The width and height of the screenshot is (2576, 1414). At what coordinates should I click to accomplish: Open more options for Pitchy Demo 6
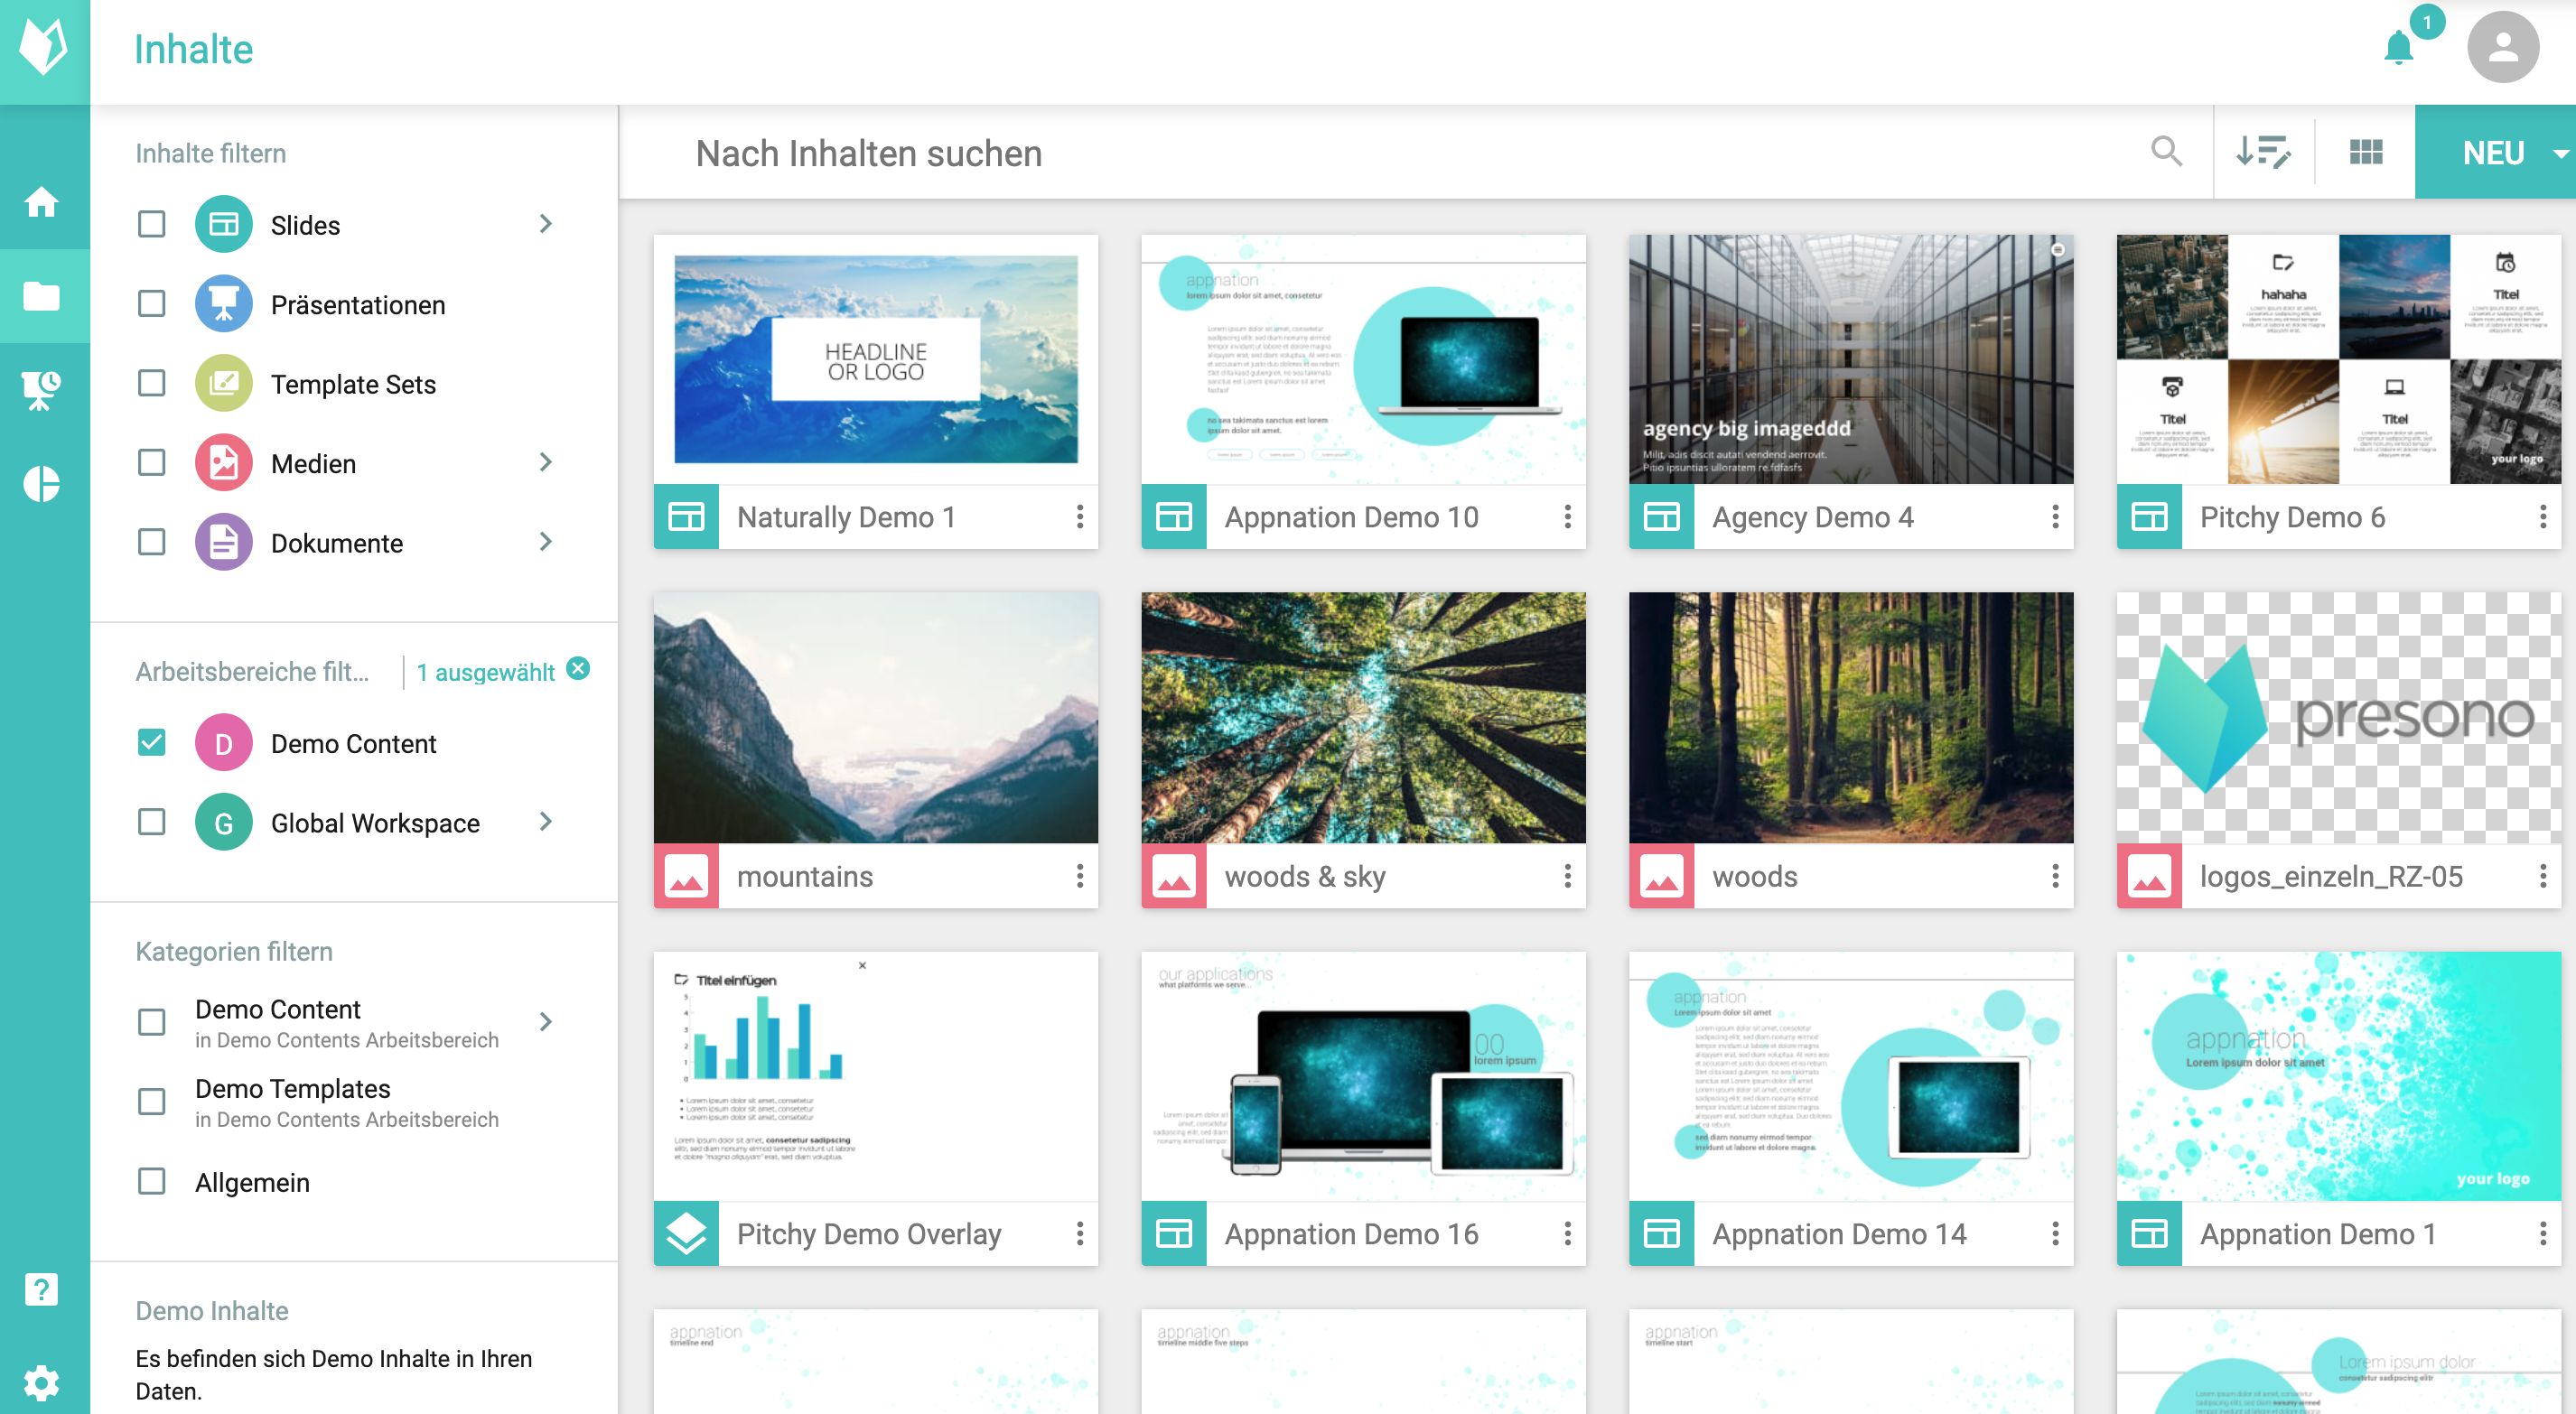click(2543, 517)
